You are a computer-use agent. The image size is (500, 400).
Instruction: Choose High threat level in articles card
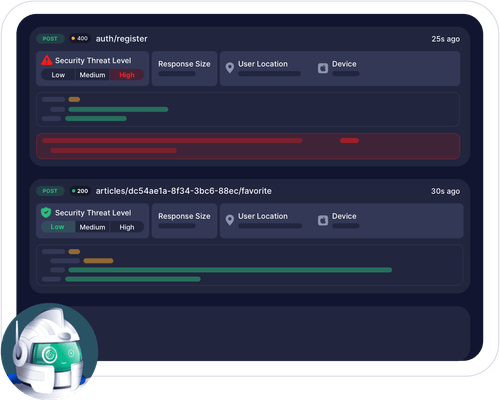[127, 227]
